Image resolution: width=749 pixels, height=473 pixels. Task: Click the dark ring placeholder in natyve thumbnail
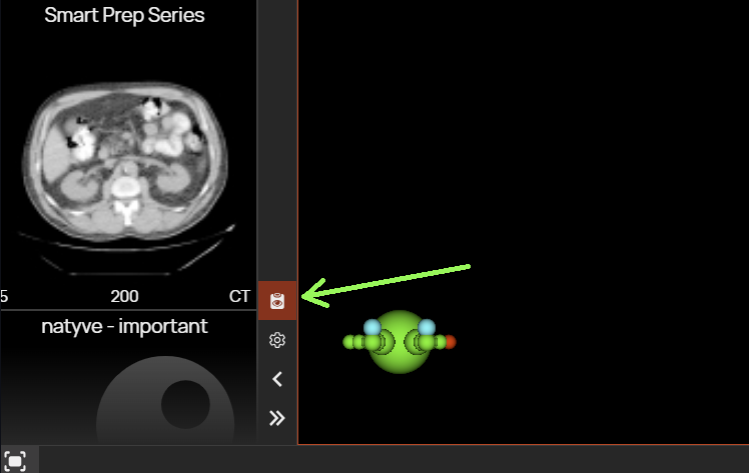[x=165, y=400]
